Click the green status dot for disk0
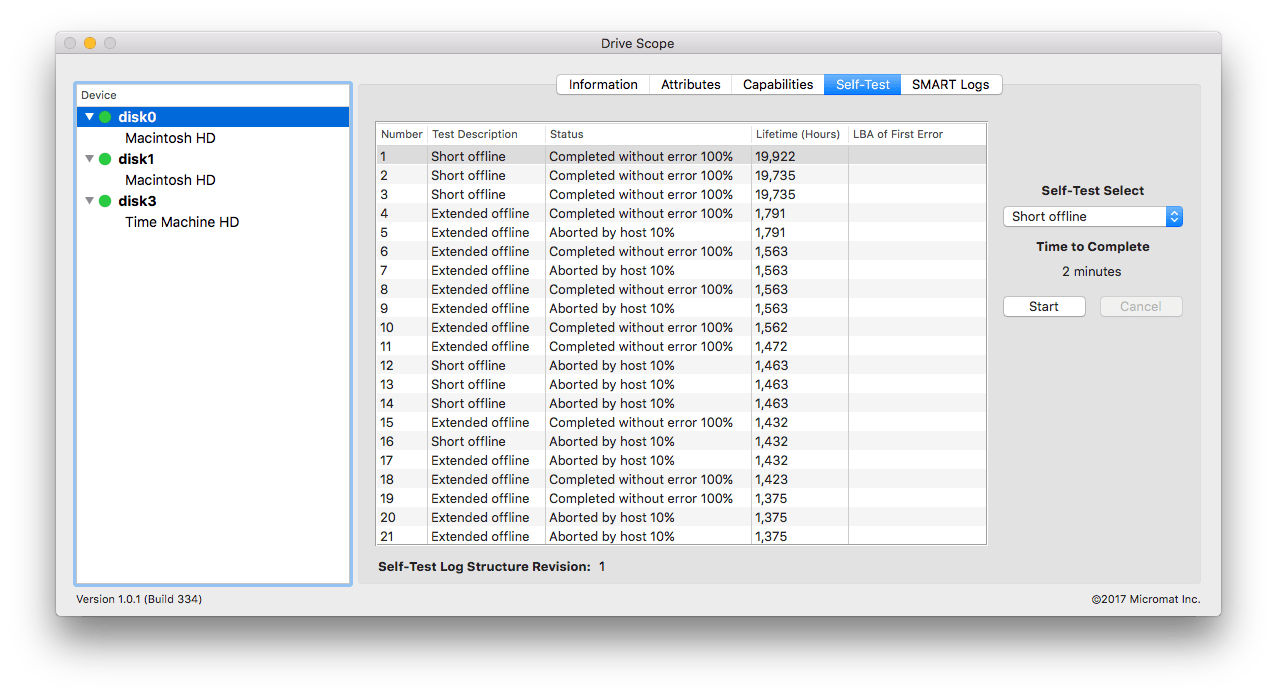Viewport: 1277px width, 696px height. (105, 117)
